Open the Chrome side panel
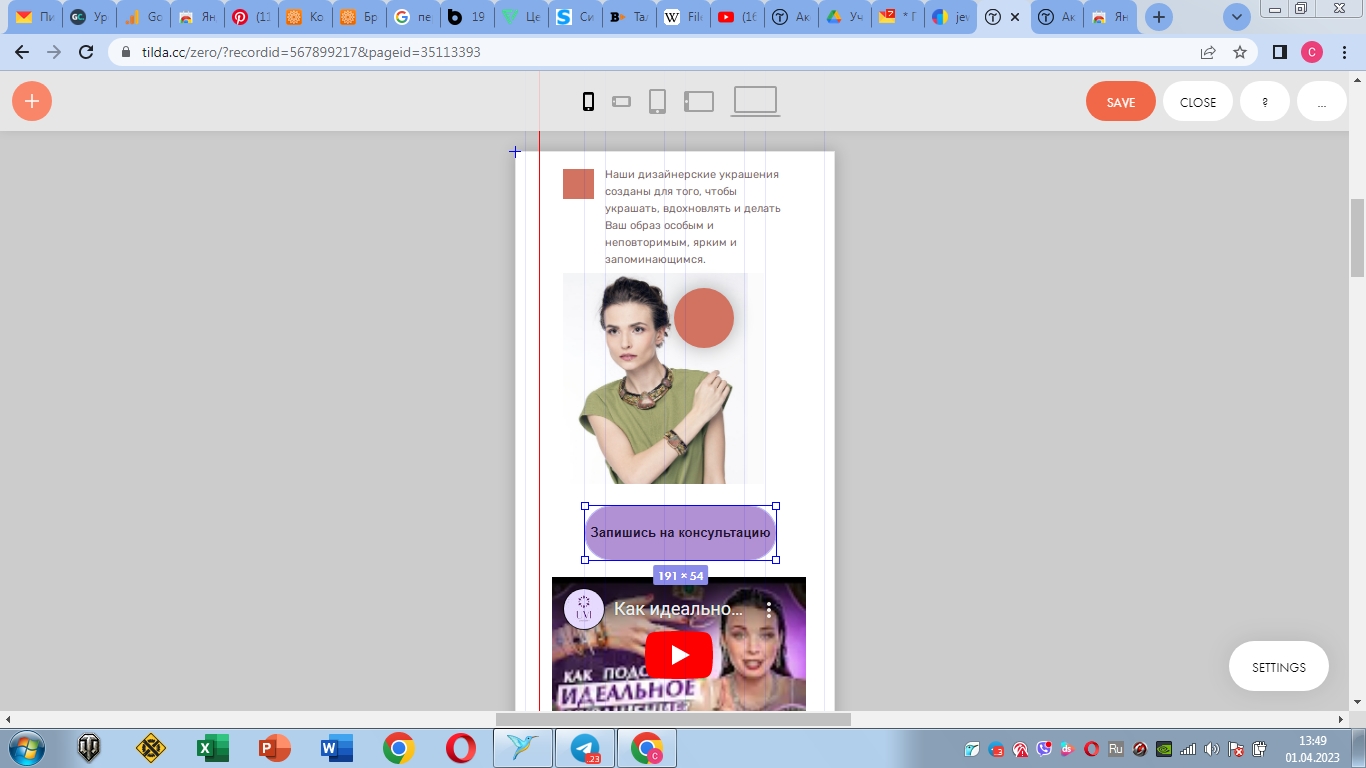Image resolution: width=1366 pixels, height=768 pixels. point(1280,52)
